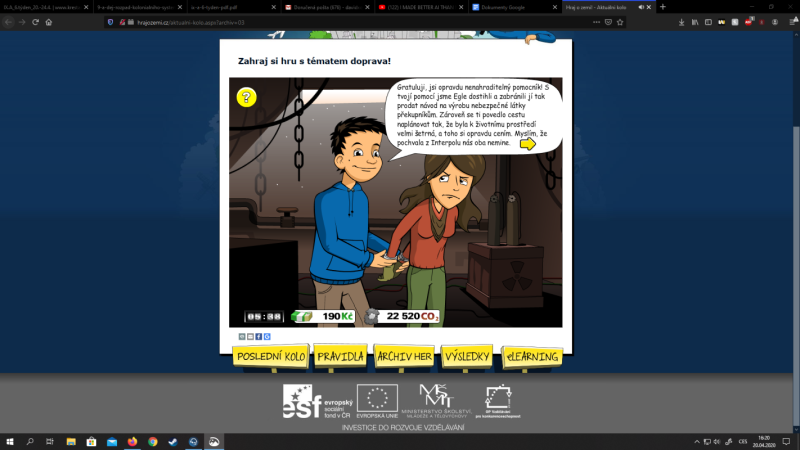Open File Explorer from taskbar
Image resolution: width=800 pixels, height=450 pixels.
[x=71, y=442]
